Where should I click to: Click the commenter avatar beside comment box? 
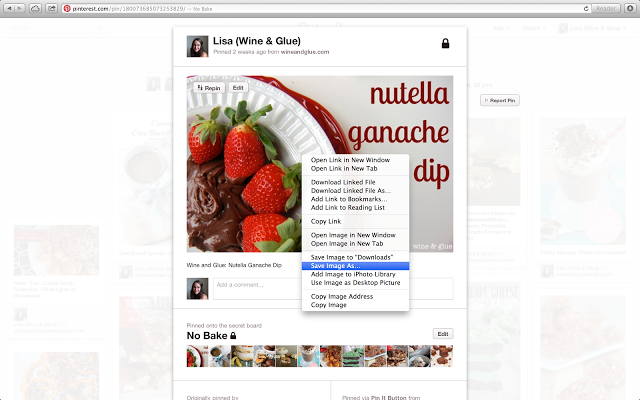[197, 289]
